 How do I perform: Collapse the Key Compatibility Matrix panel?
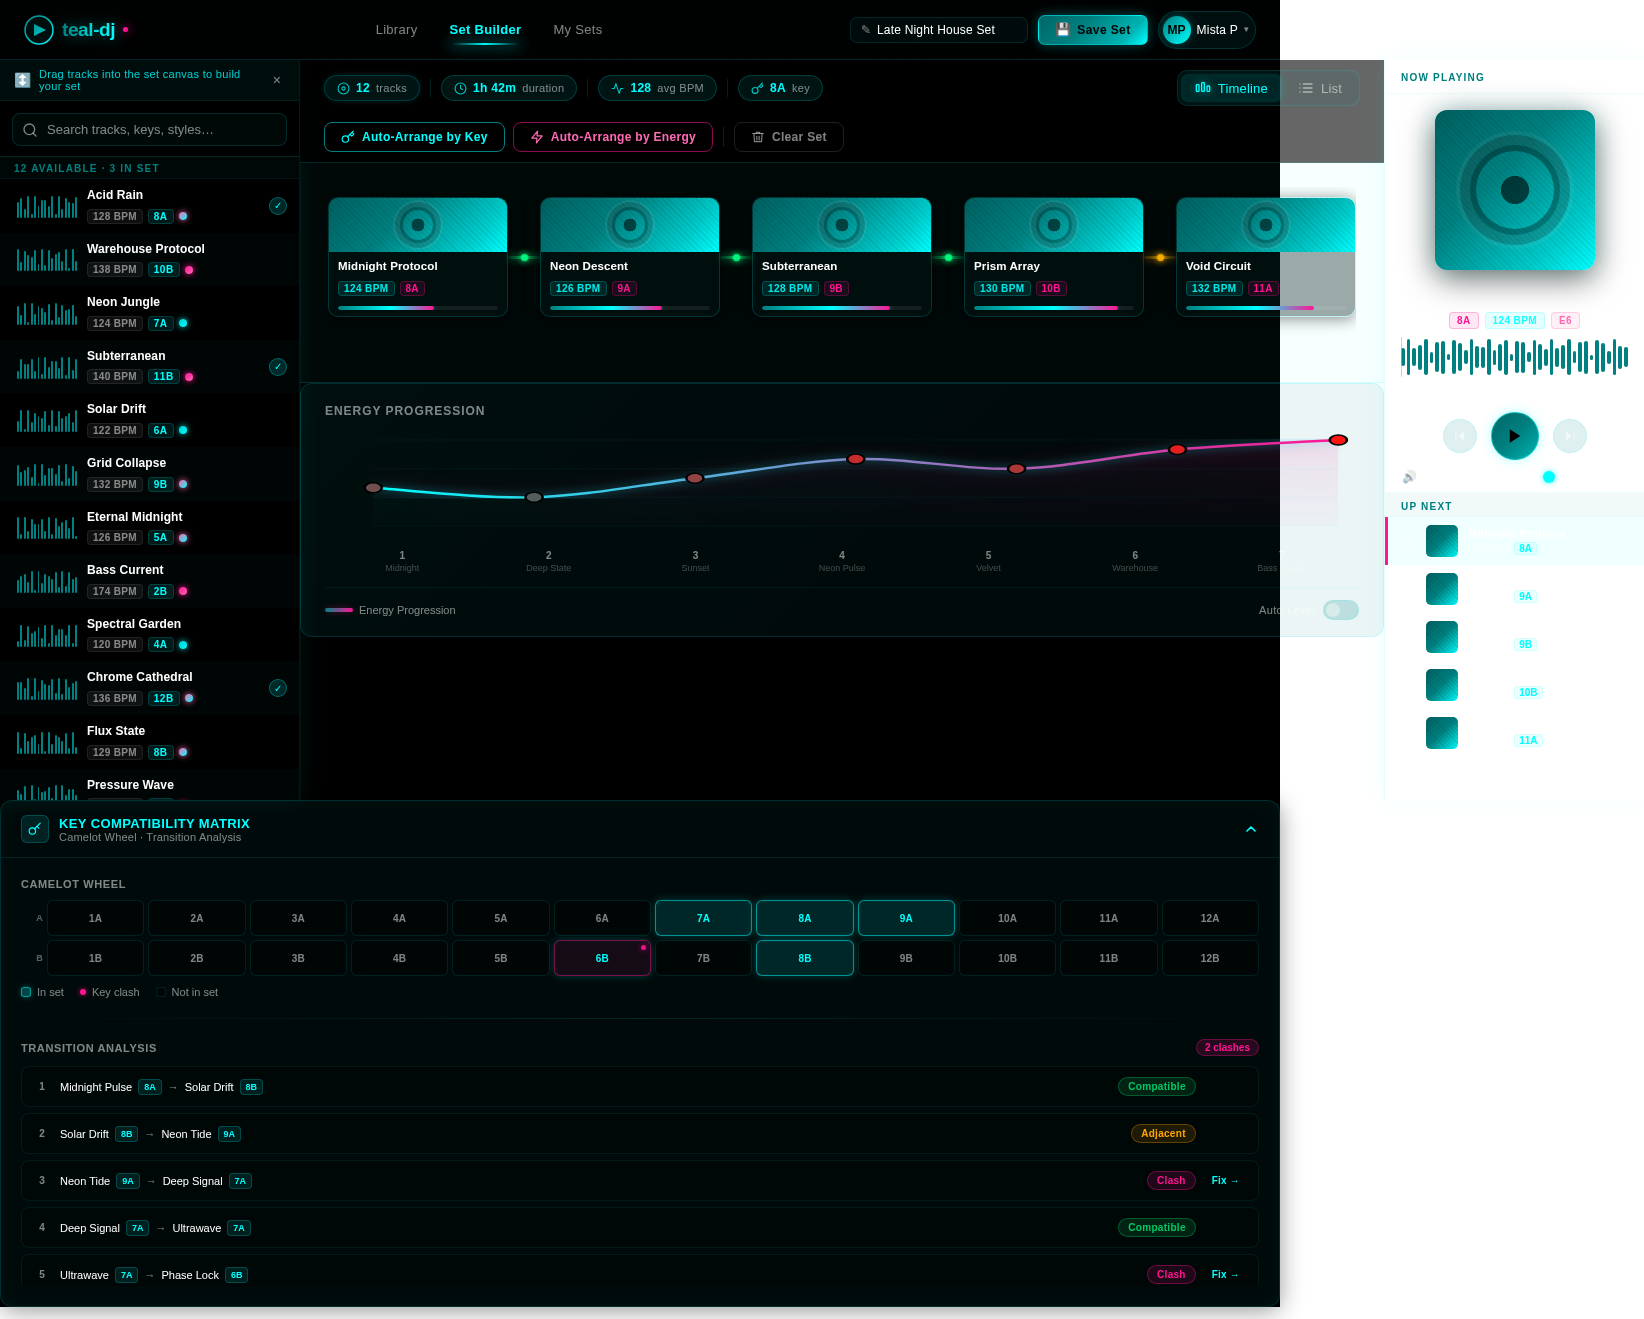pyautogui.click(x=1250, y=829)
